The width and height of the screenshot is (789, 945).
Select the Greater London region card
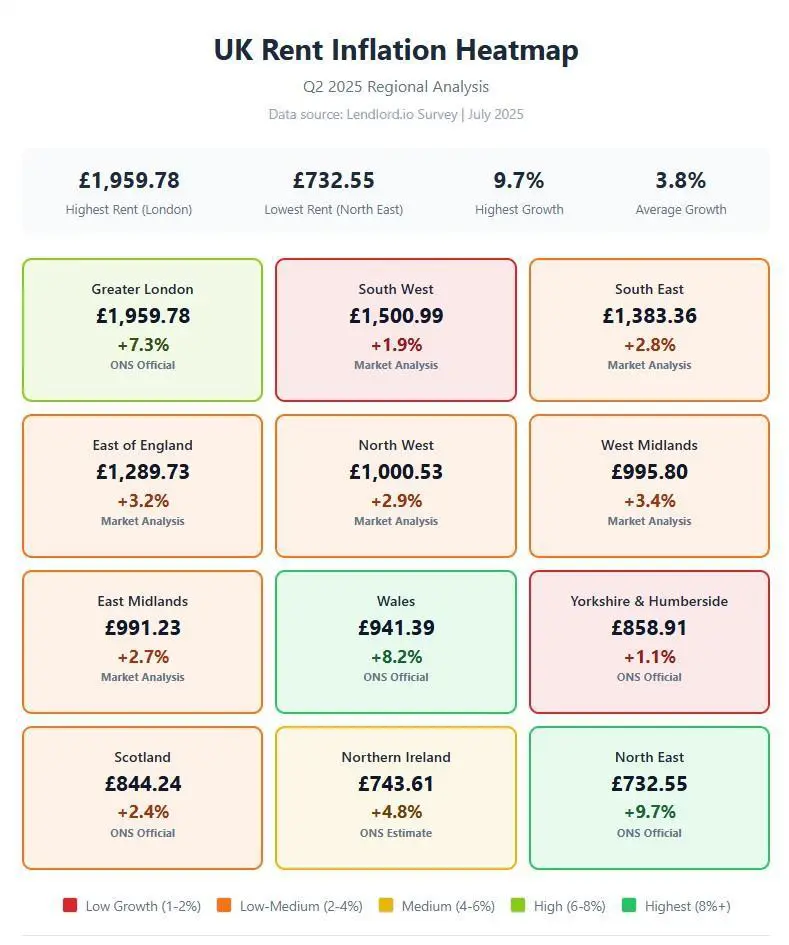(142, 329)
